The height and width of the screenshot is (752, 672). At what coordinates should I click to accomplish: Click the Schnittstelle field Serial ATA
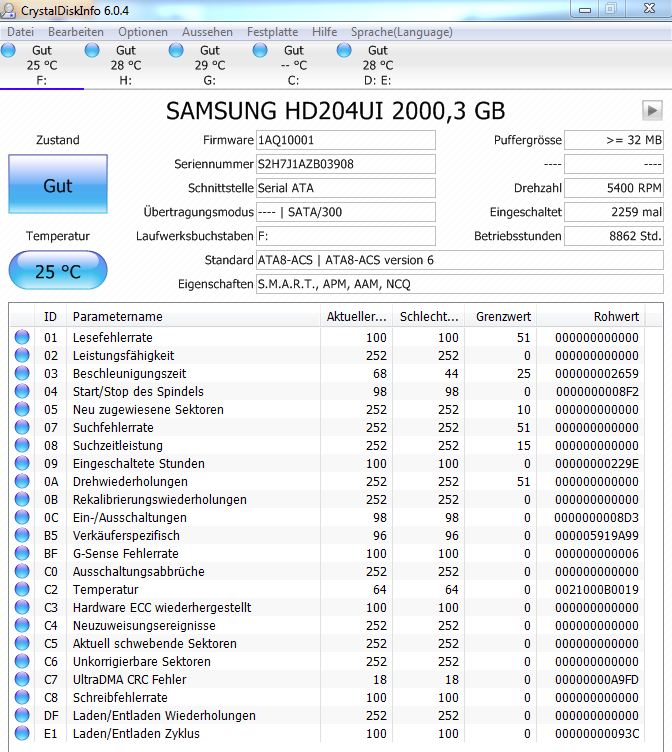346,188
